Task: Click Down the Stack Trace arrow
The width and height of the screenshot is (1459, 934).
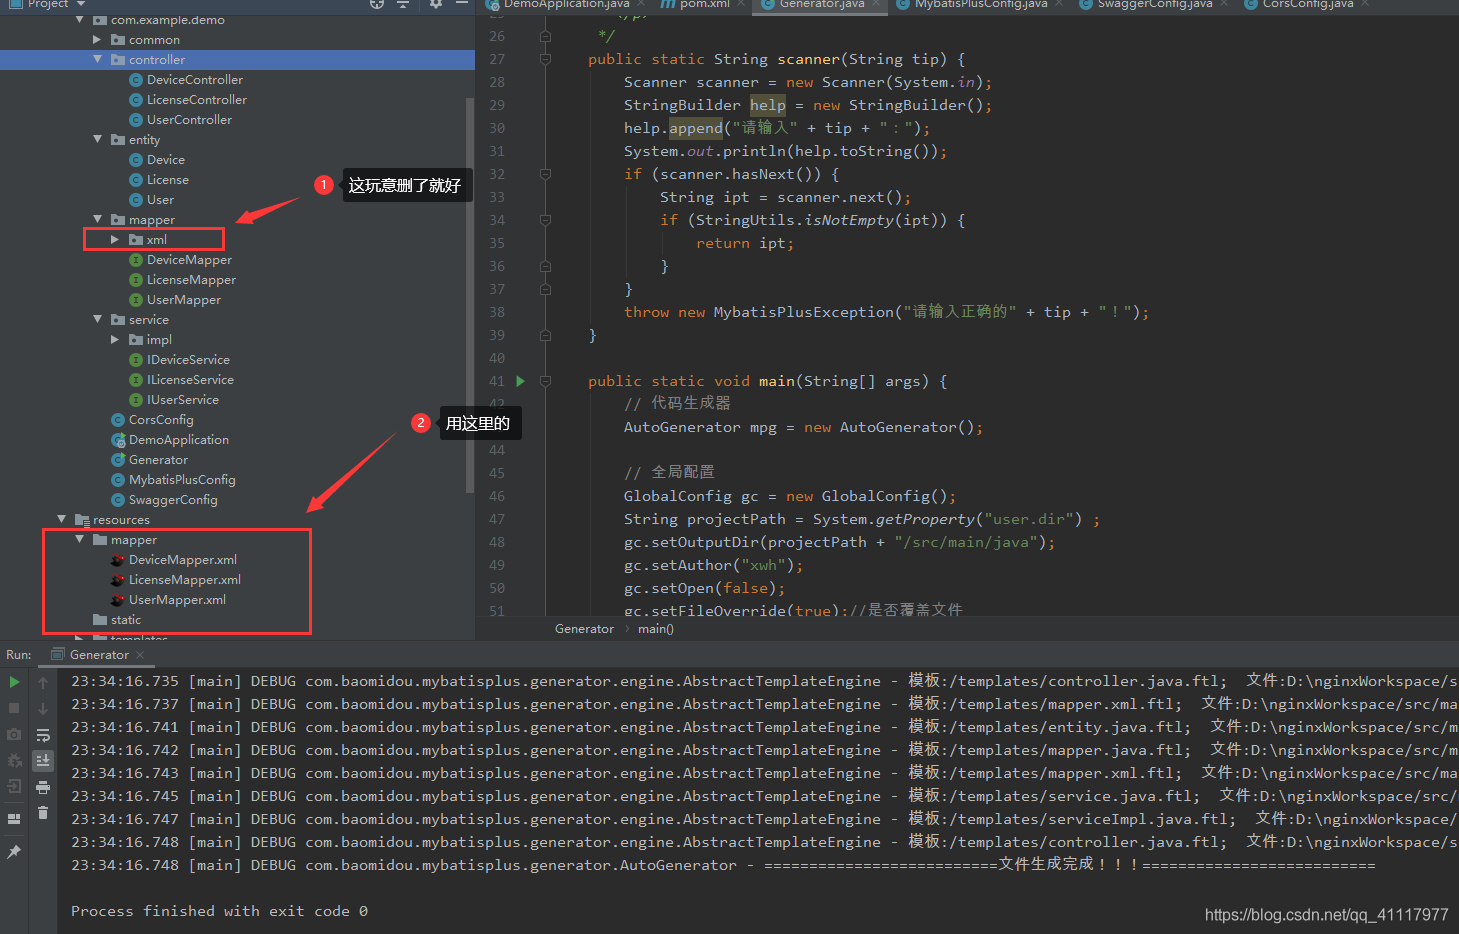Action: pyautogui.click(x=43, y=708)
